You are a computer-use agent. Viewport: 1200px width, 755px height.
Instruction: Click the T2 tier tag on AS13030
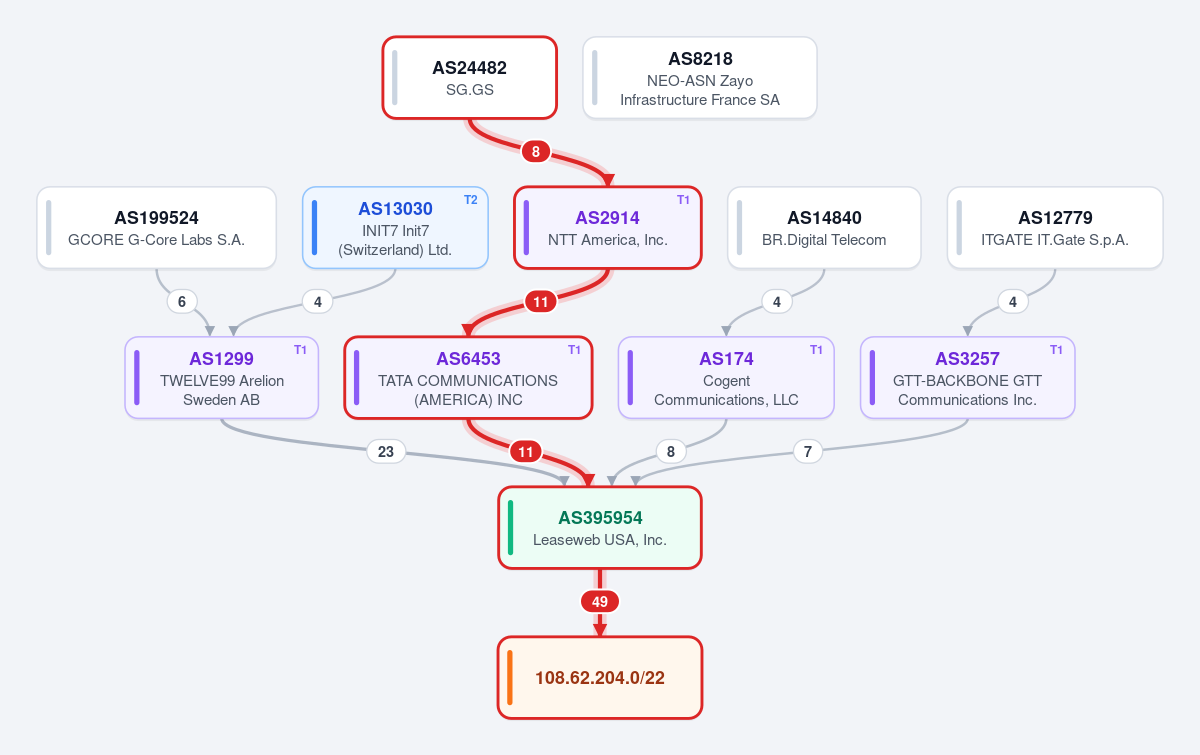tap(471, 200)
